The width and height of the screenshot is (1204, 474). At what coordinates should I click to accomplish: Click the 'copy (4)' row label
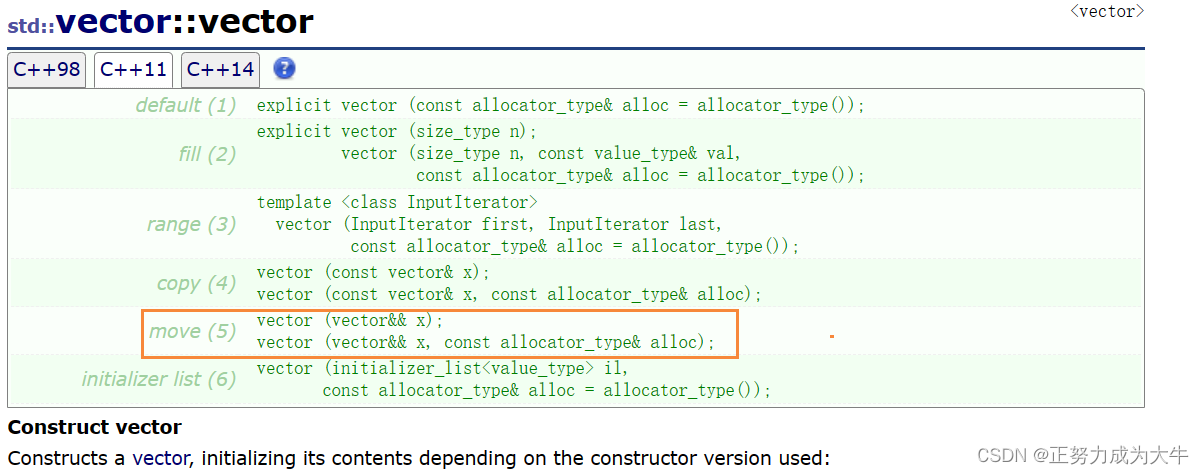pos(197,283)
